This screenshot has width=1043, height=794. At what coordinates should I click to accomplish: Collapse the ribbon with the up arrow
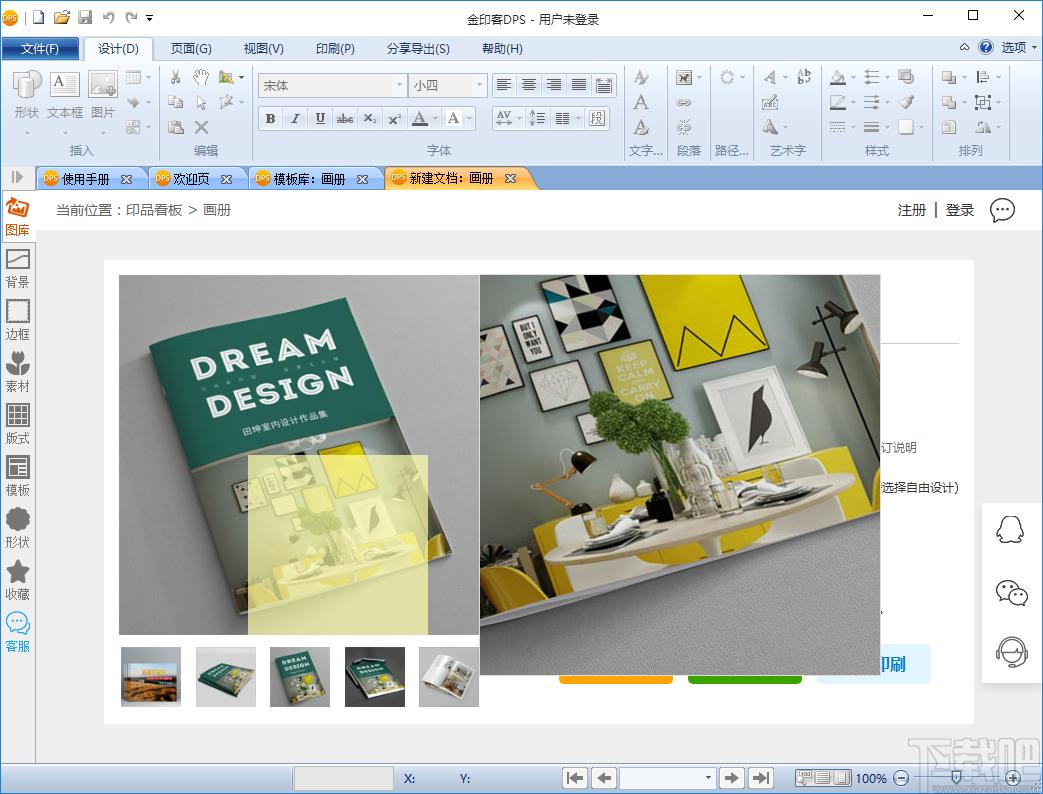point(964,47)
